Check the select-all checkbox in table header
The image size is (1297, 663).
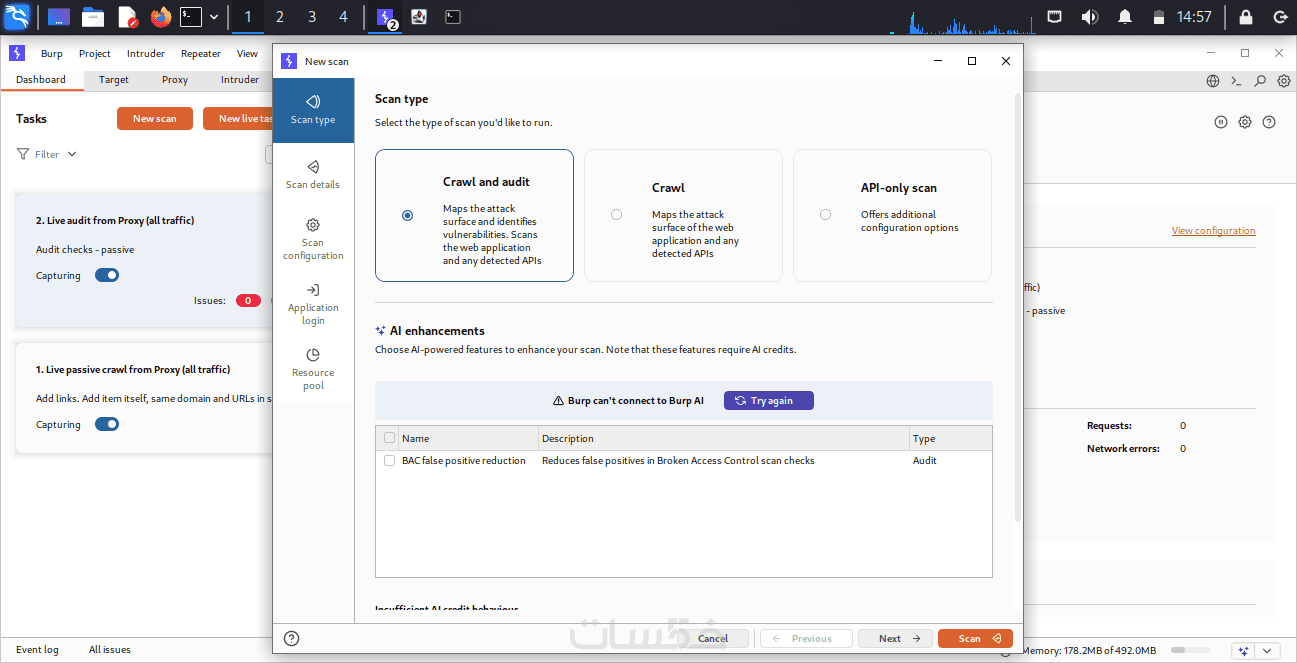click(389, 438)
